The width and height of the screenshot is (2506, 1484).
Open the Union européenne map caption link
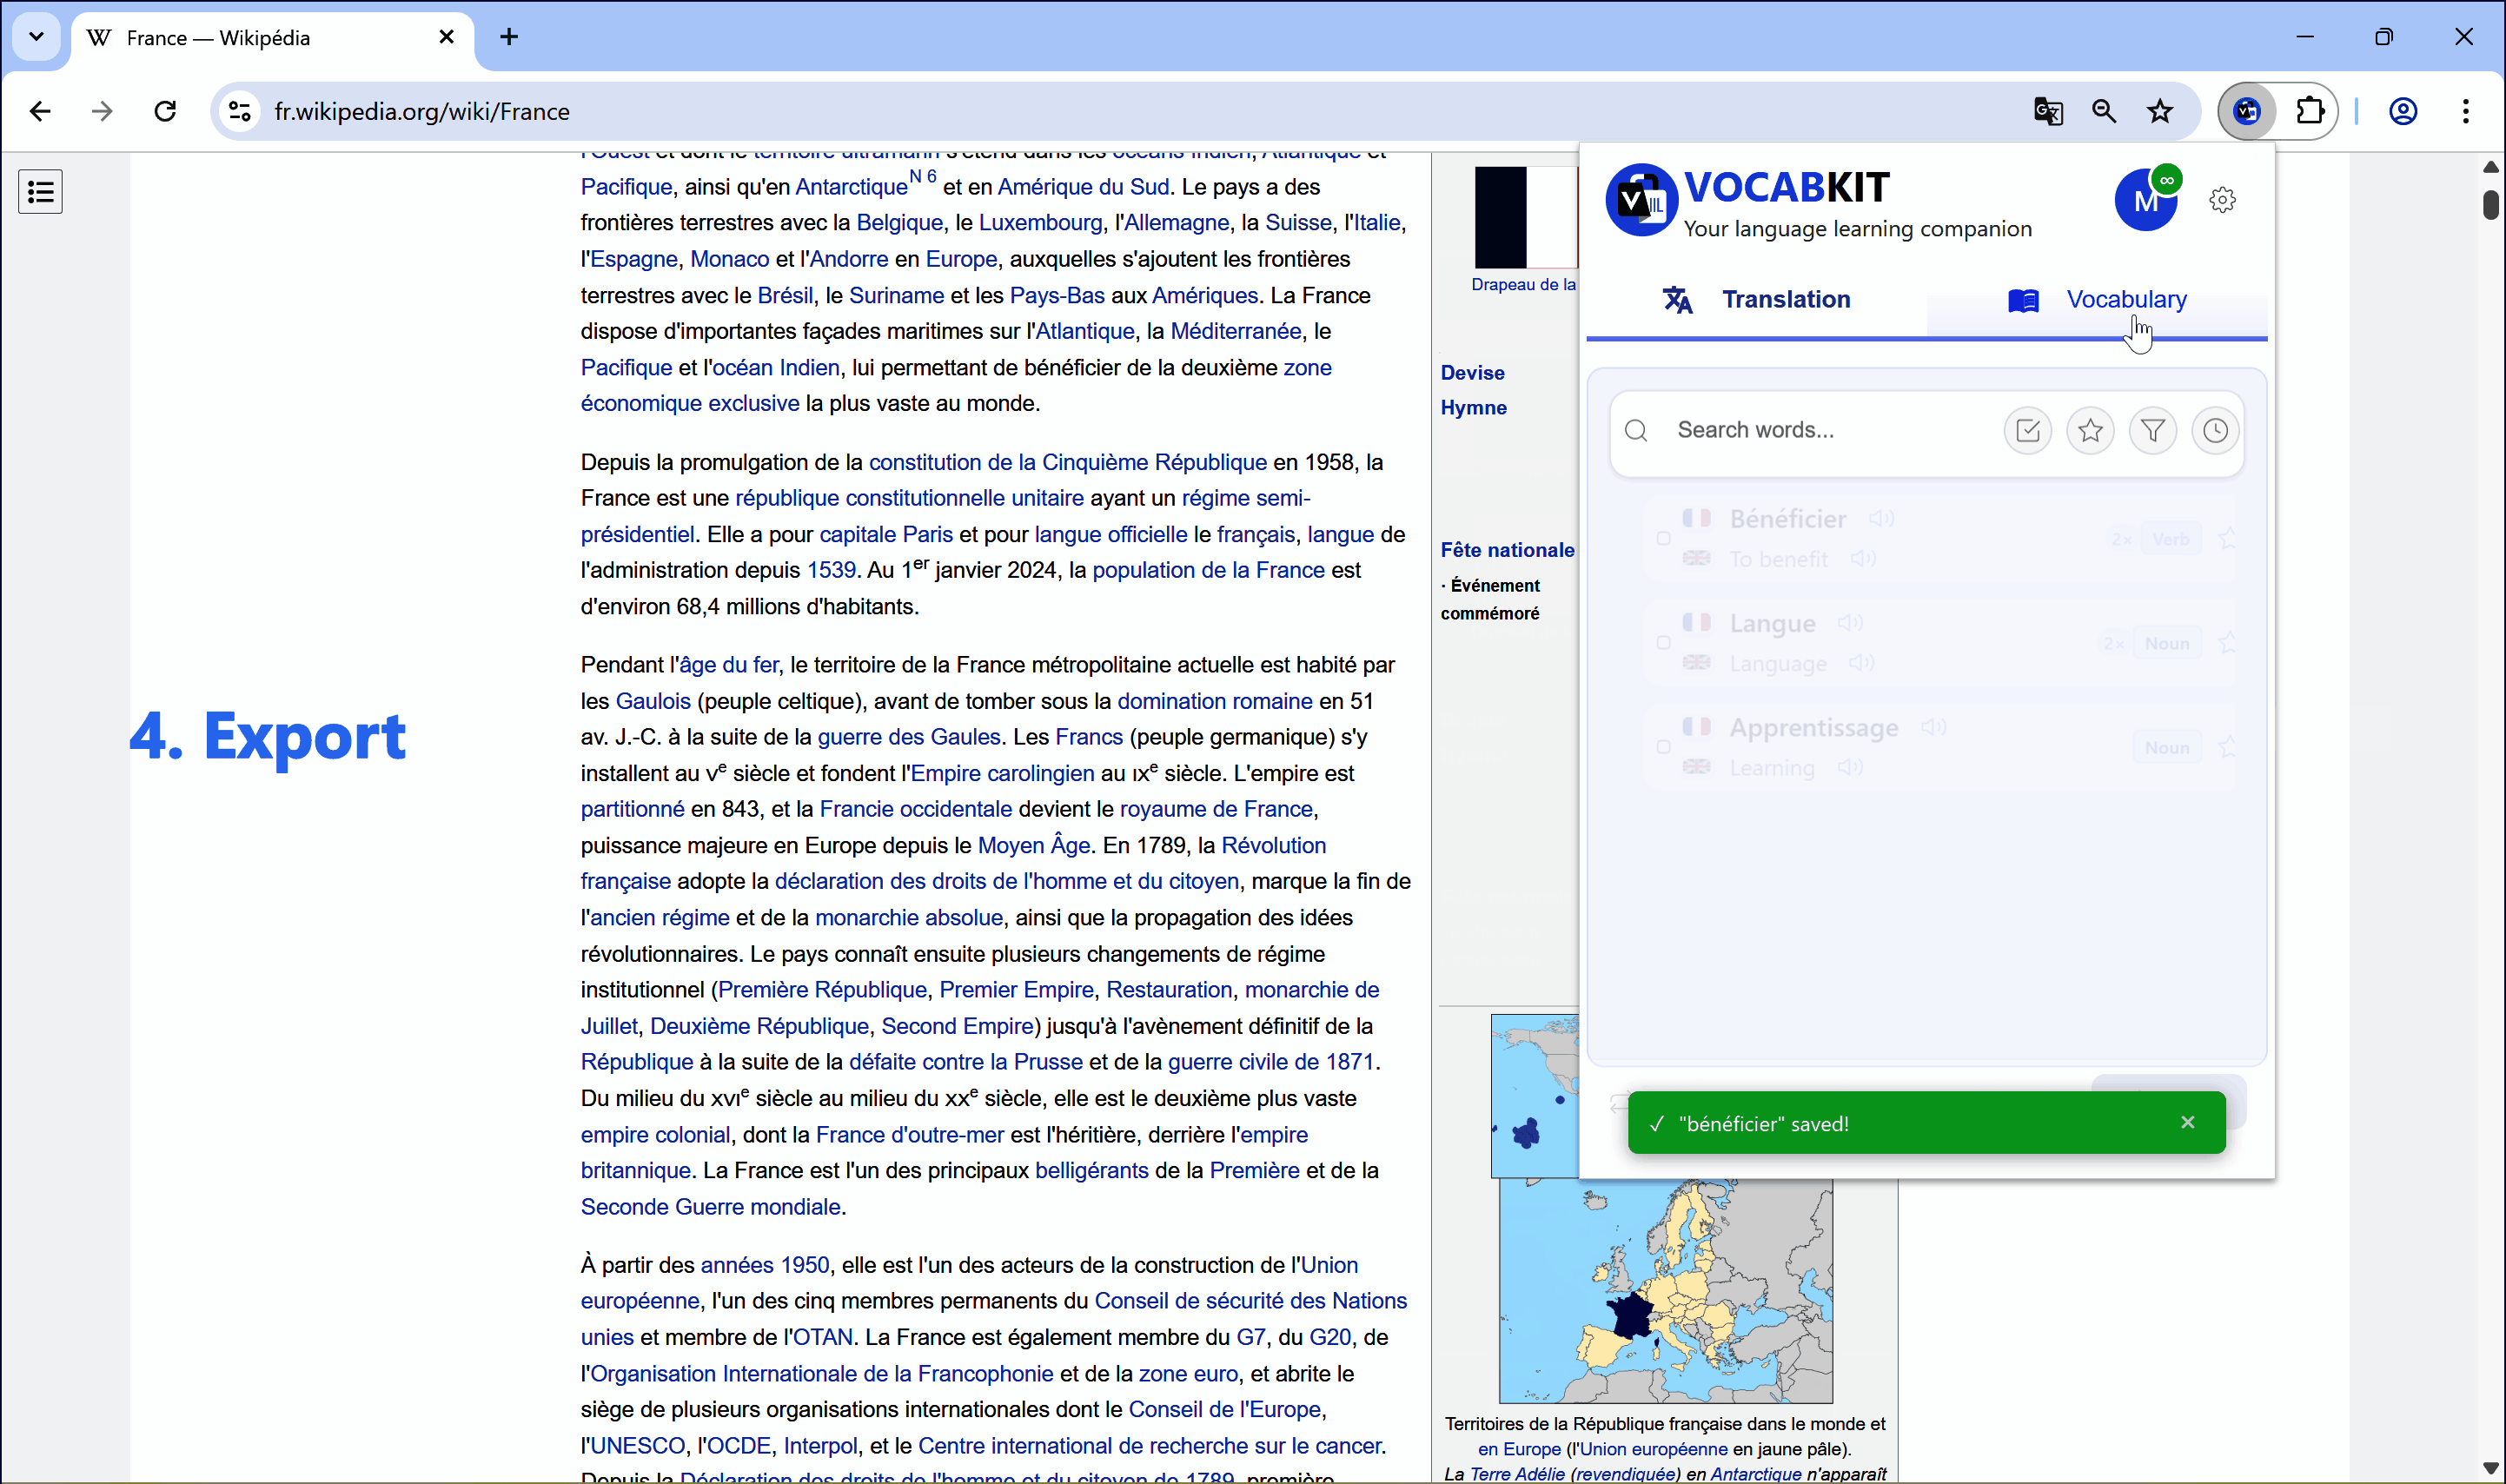pyautogui.click(x=1653, y=1449)
